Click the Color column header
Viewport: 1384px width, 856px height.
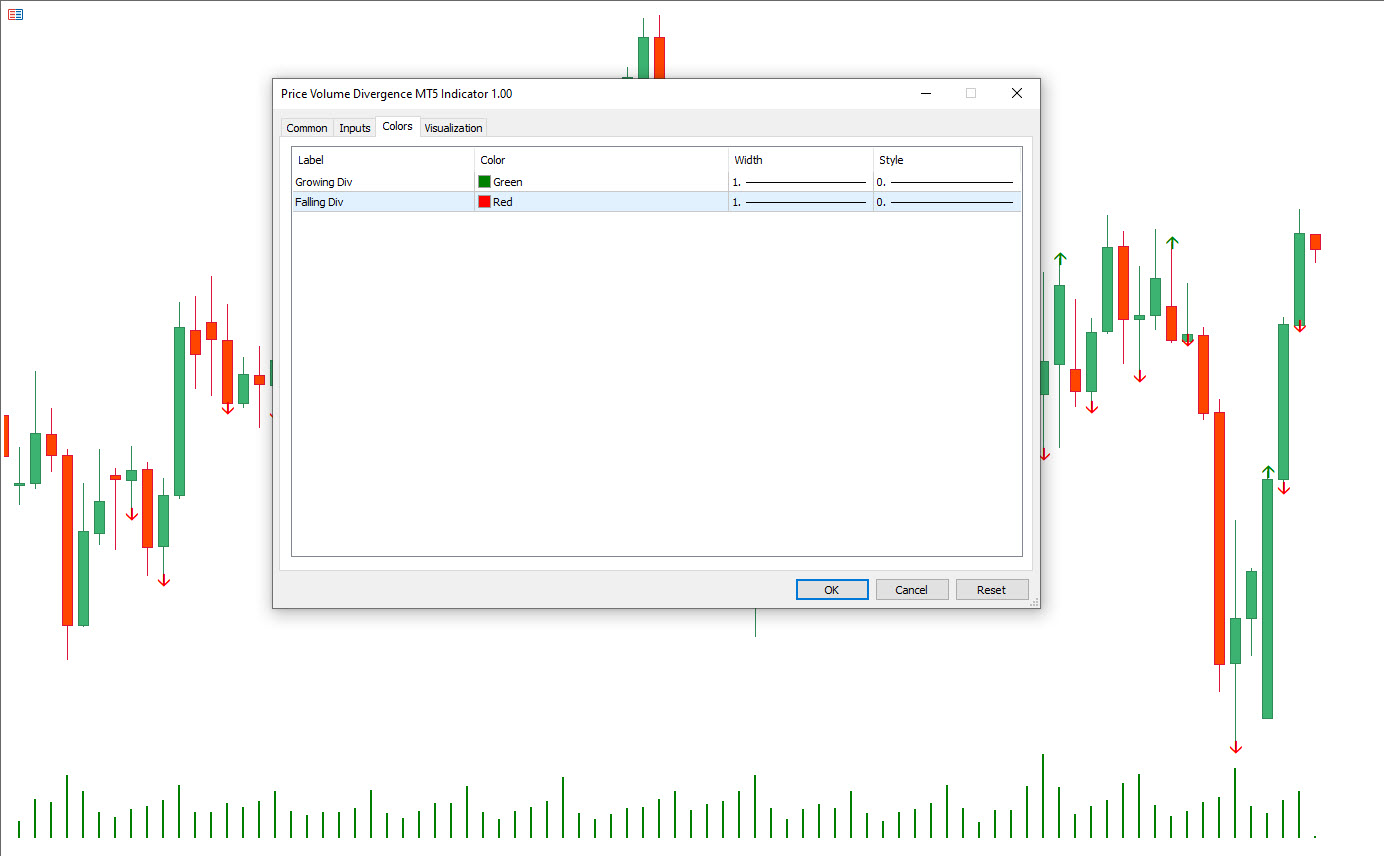pyautogui.click(x=601, y=160)
